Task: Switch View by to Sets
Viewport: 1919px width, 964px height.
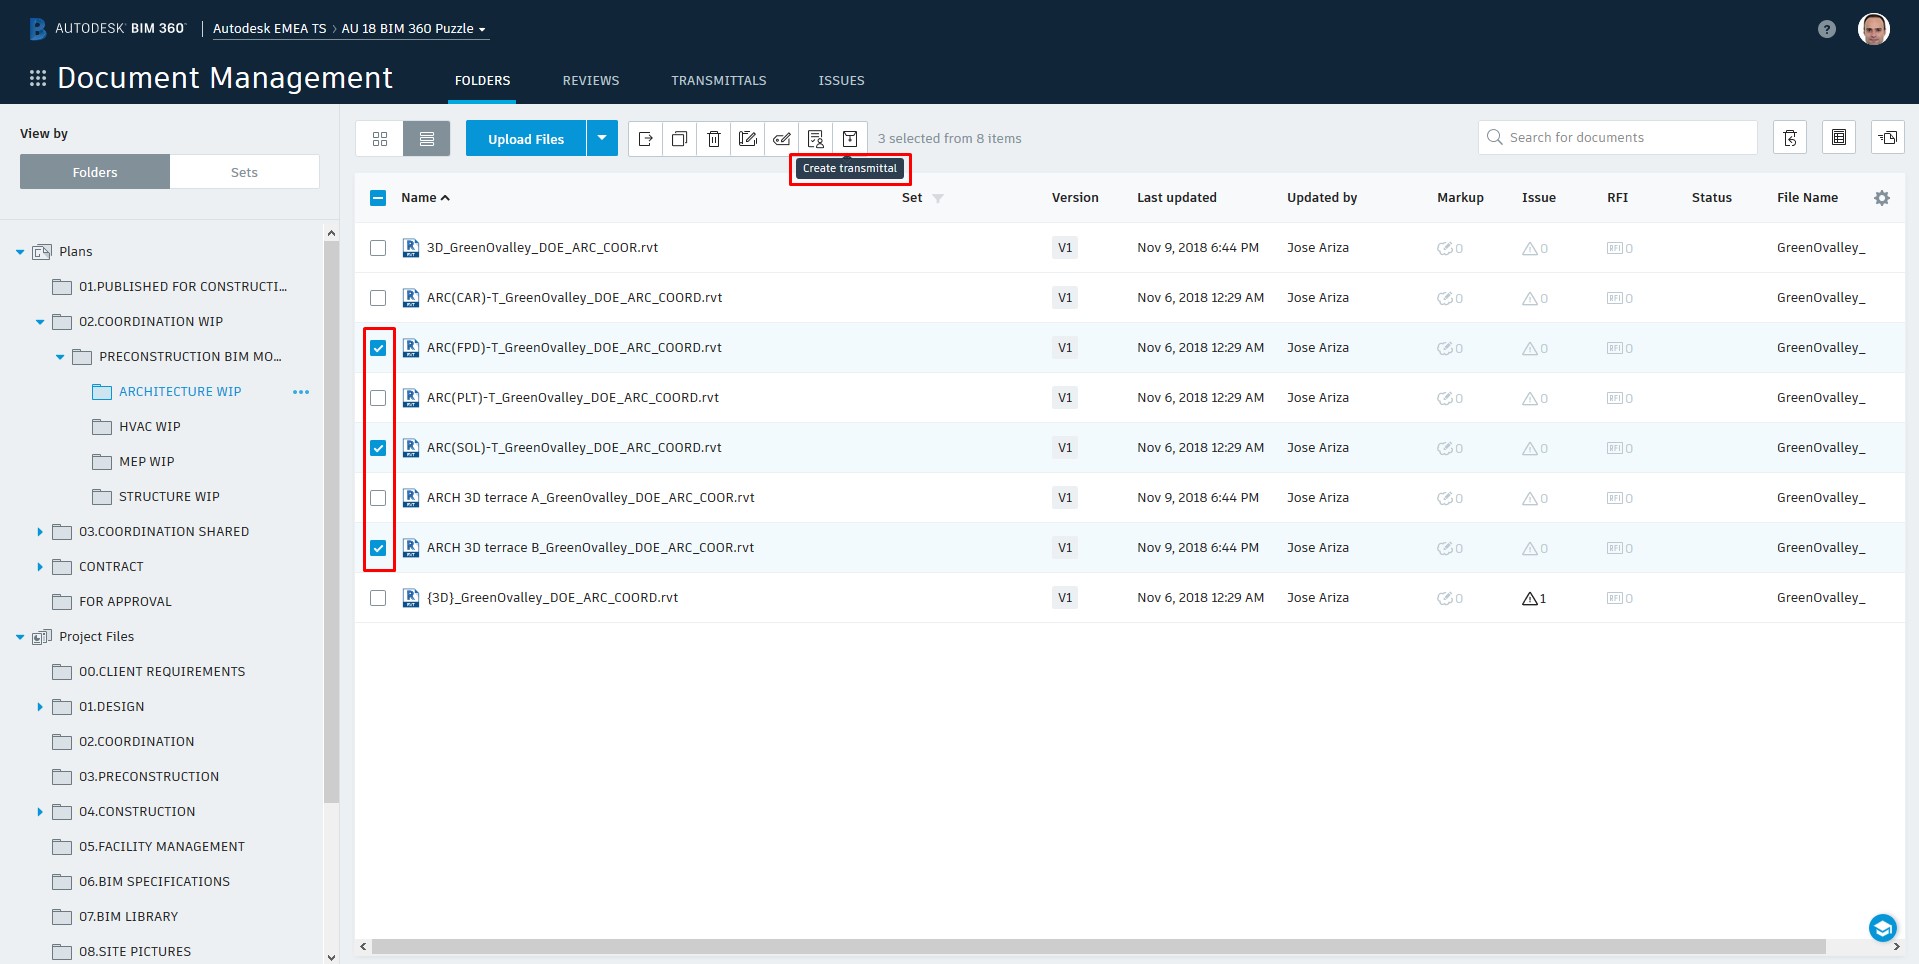Action: (x=244, y=172)
